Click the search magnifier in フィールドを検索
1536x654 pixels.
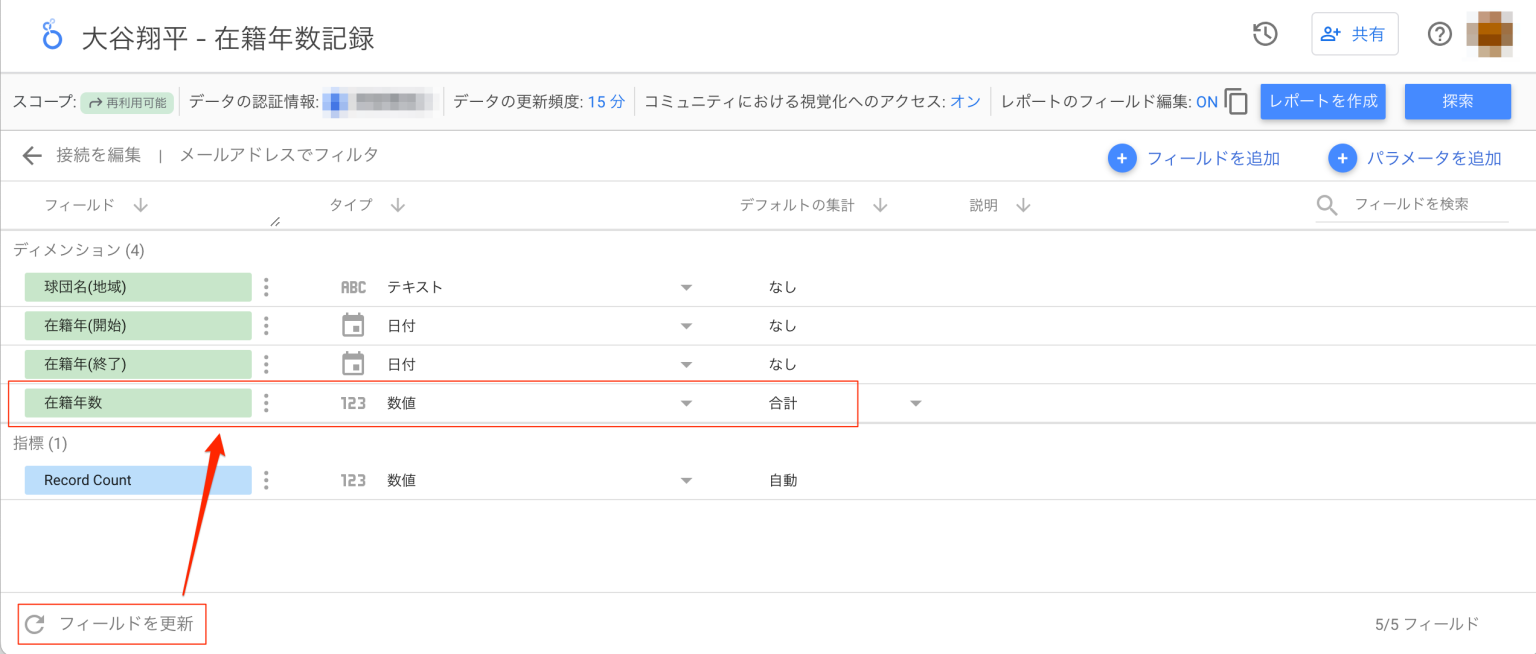(1326, 205)
